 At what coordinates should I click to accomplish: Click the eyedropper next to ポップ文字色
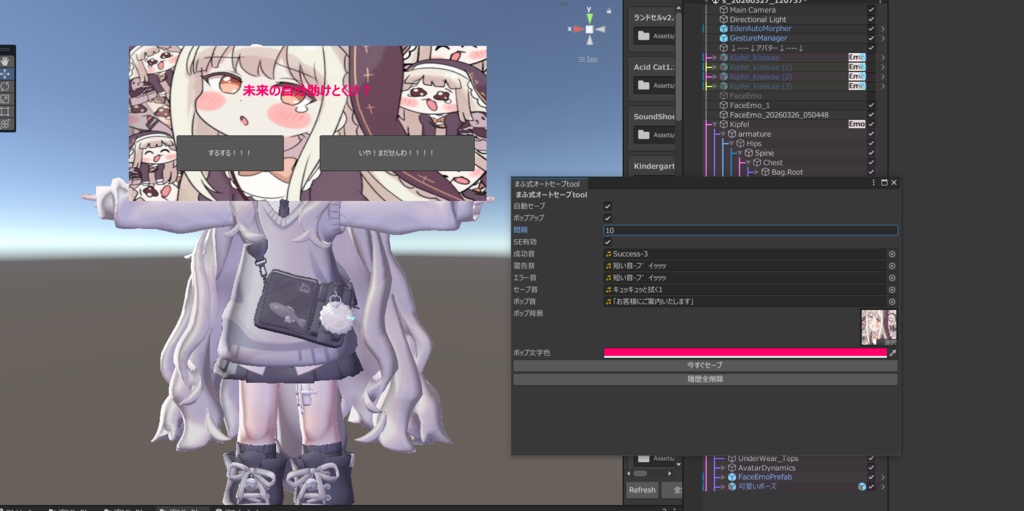tap(893, 353)
